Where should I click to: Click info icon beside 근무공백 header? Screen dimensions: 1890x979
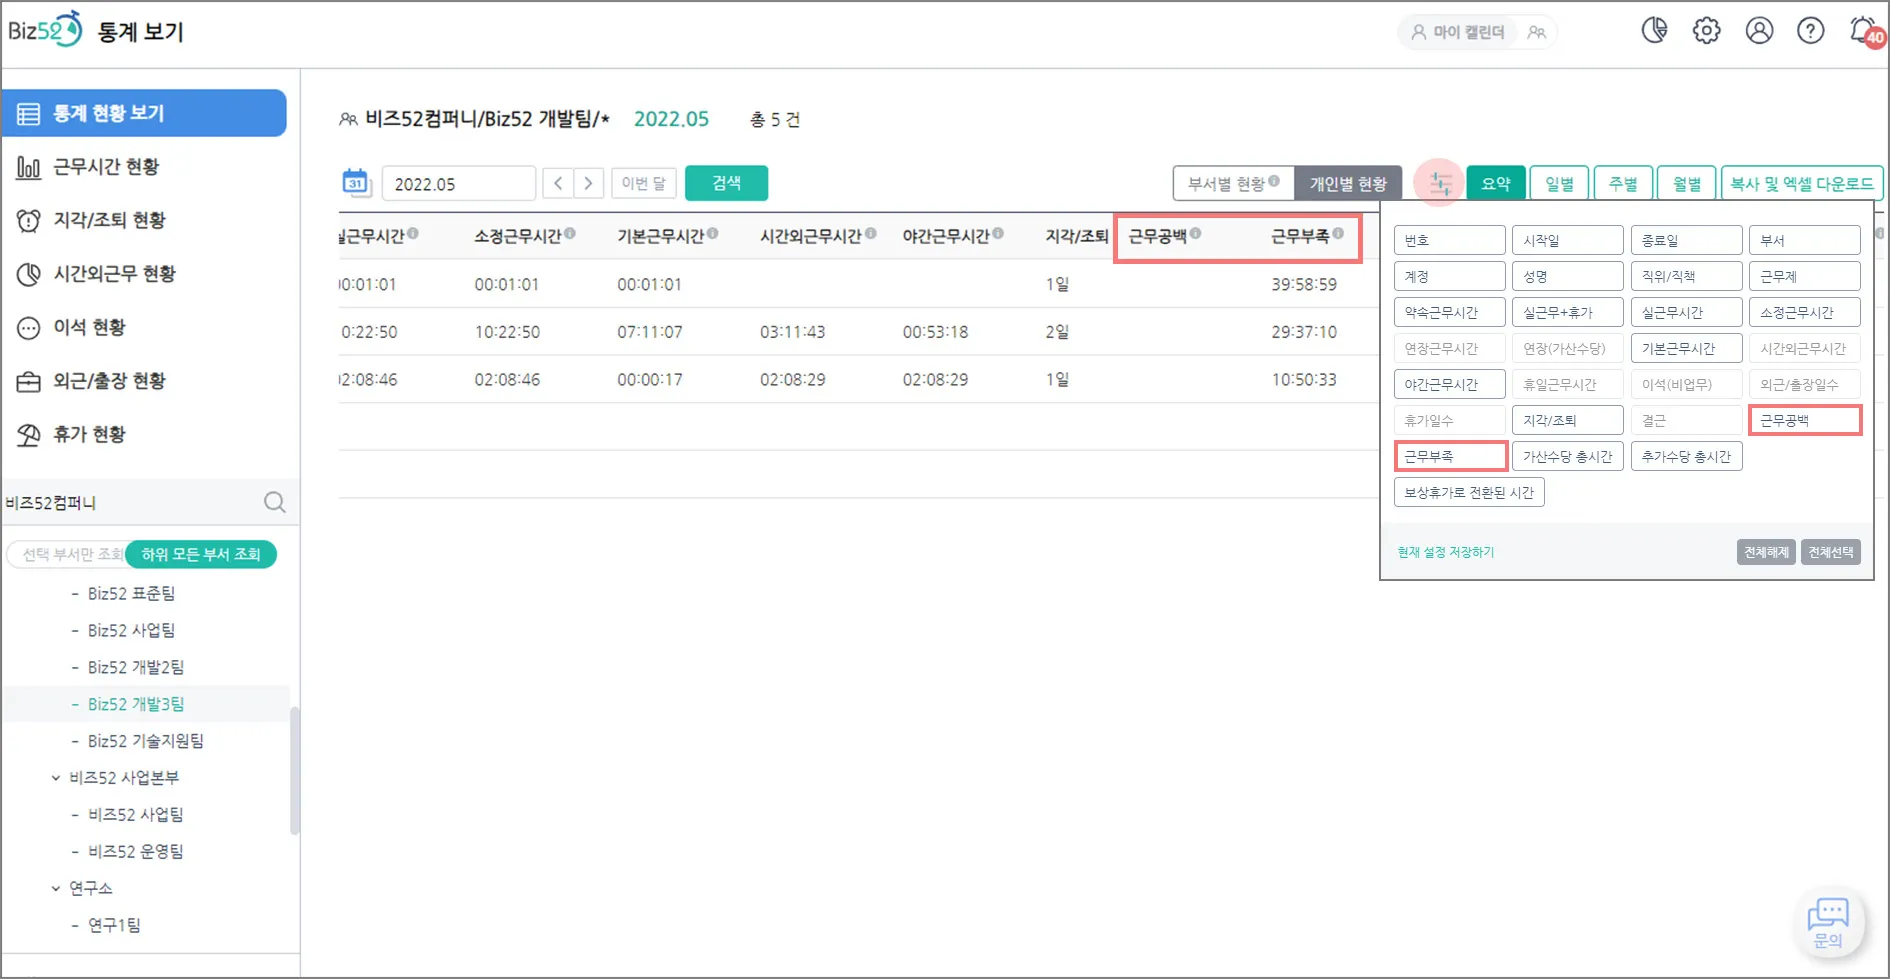coord(1196,234)
